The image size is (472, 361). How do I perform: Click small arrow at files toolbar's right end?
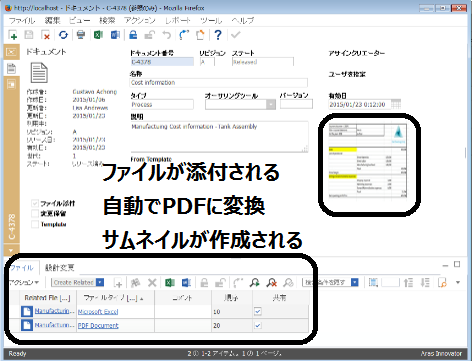(458, 282)
